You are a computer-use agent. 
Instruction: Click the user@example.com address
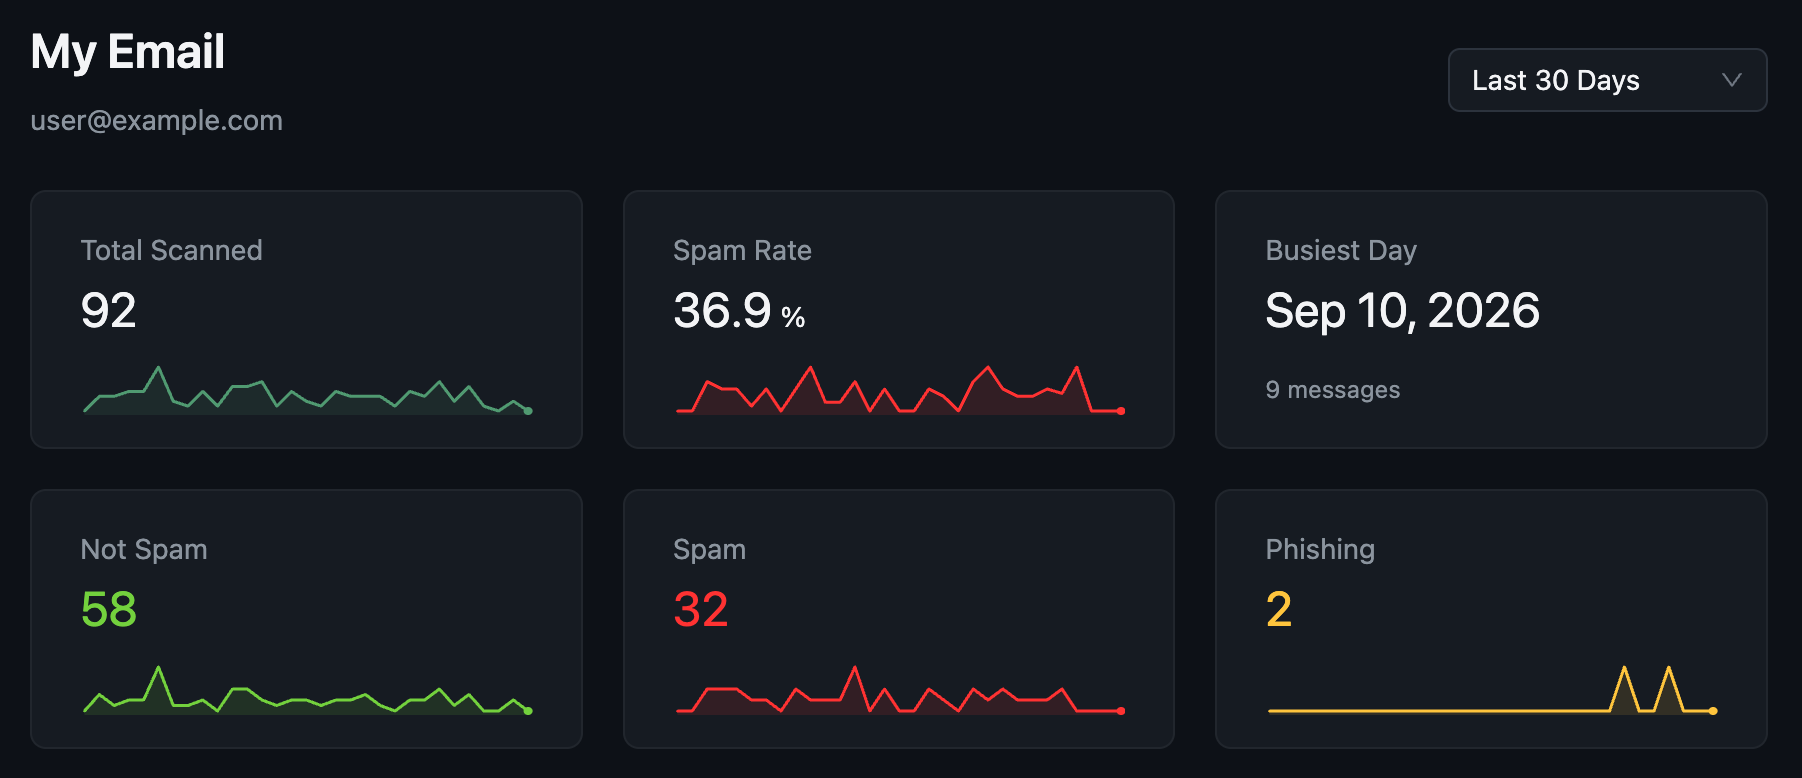[x=157, y=121]
